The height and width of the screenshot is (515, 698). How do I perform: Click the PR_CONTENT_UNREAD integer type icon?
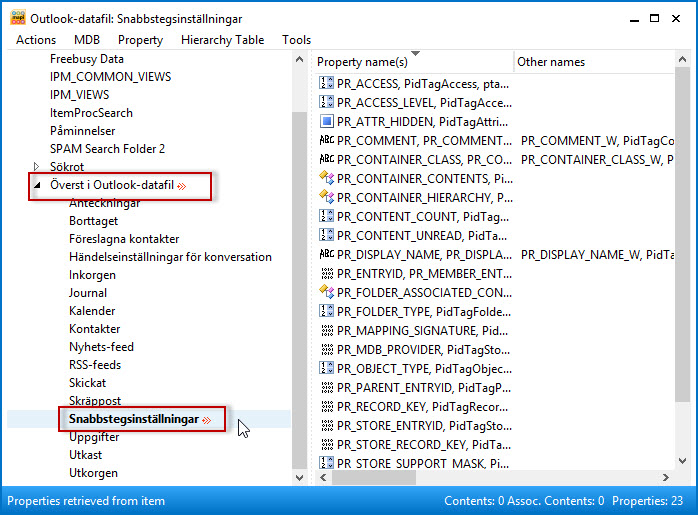coord(326,235)
